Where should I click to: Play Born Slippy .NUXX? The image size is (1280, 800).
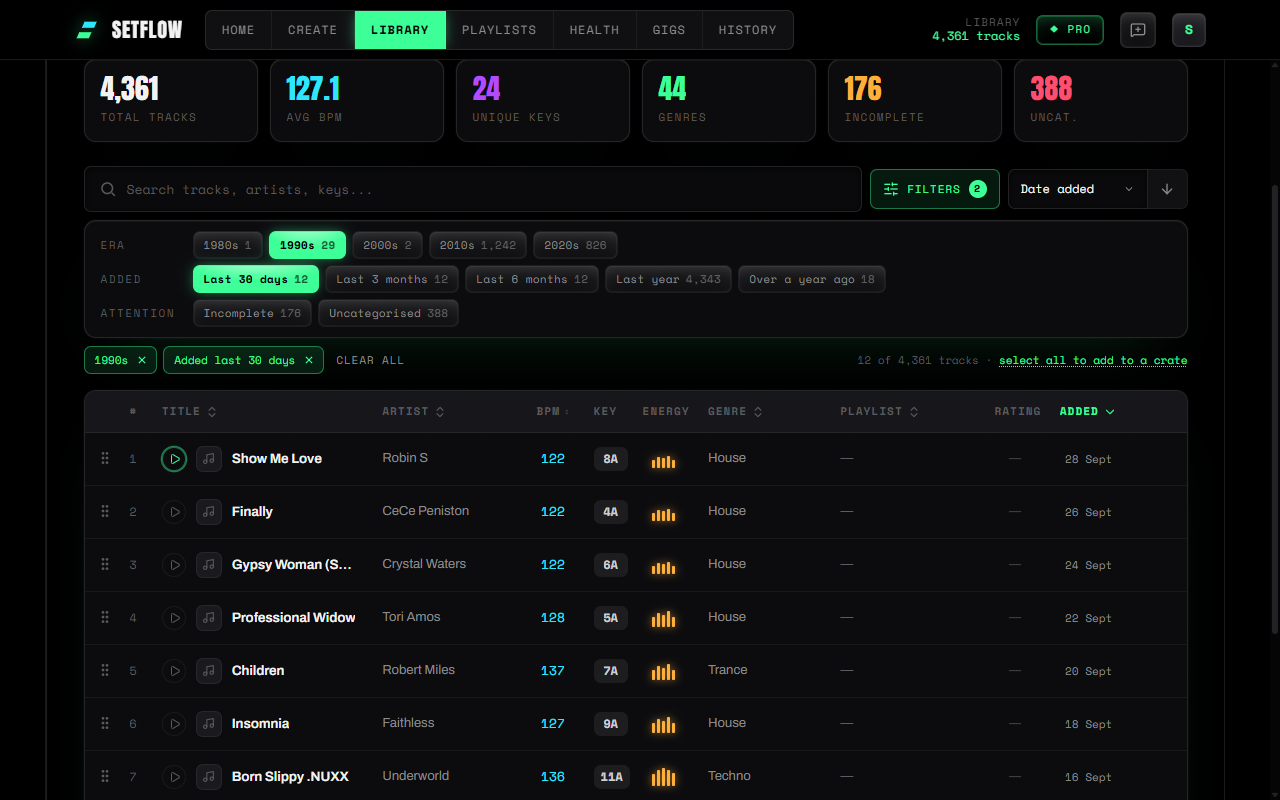click(x=174, y=777)
